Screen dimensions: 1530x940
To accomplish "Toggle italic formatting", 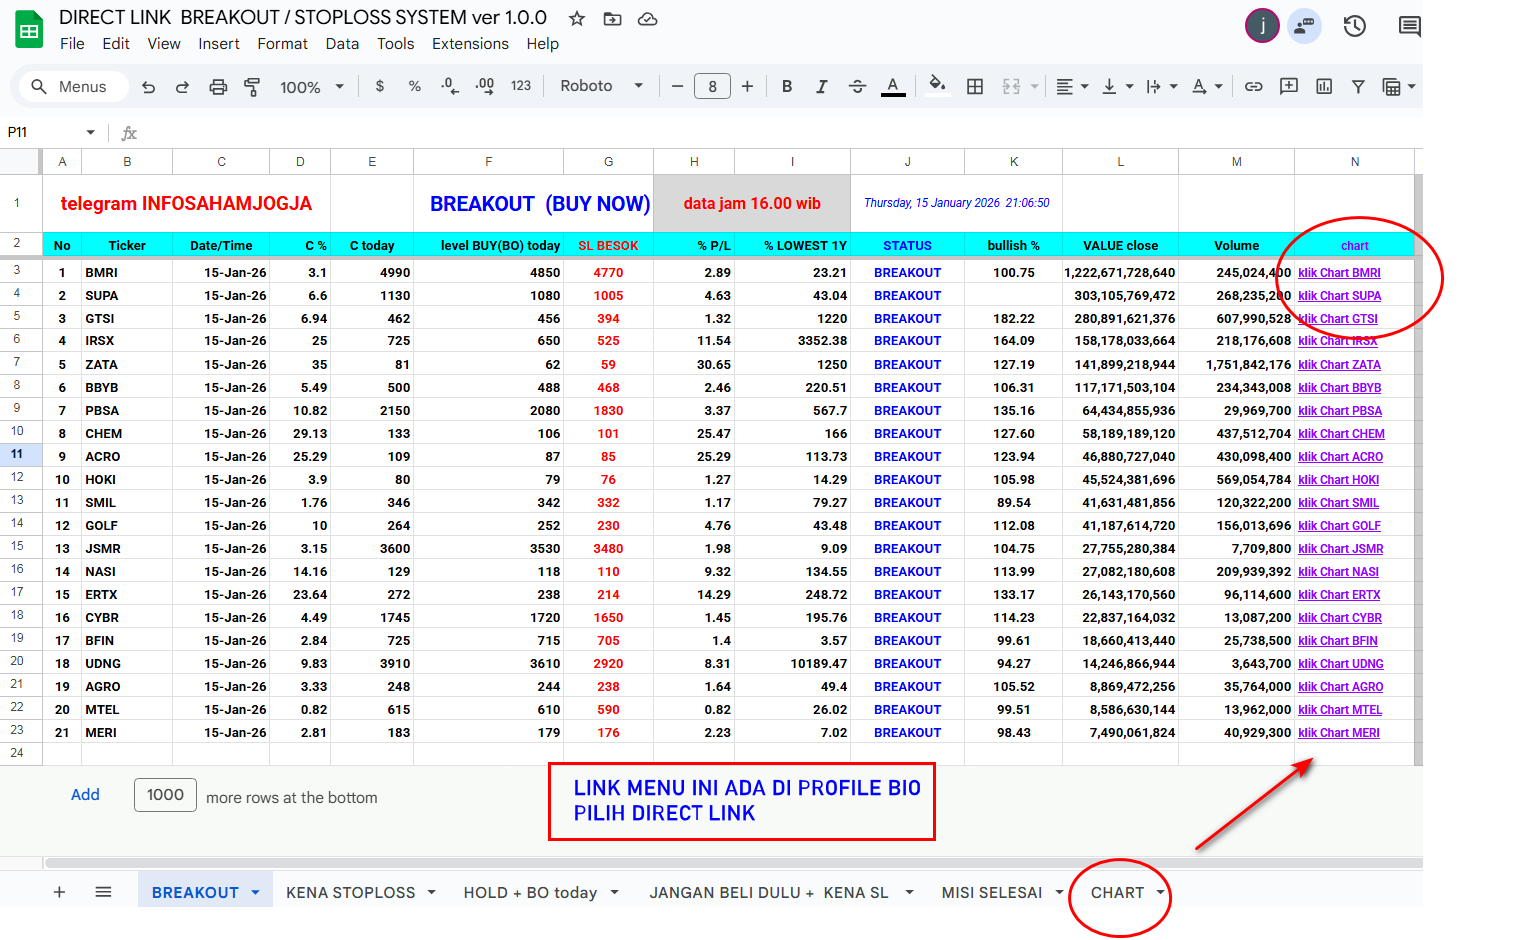I will tap(821, 87).
